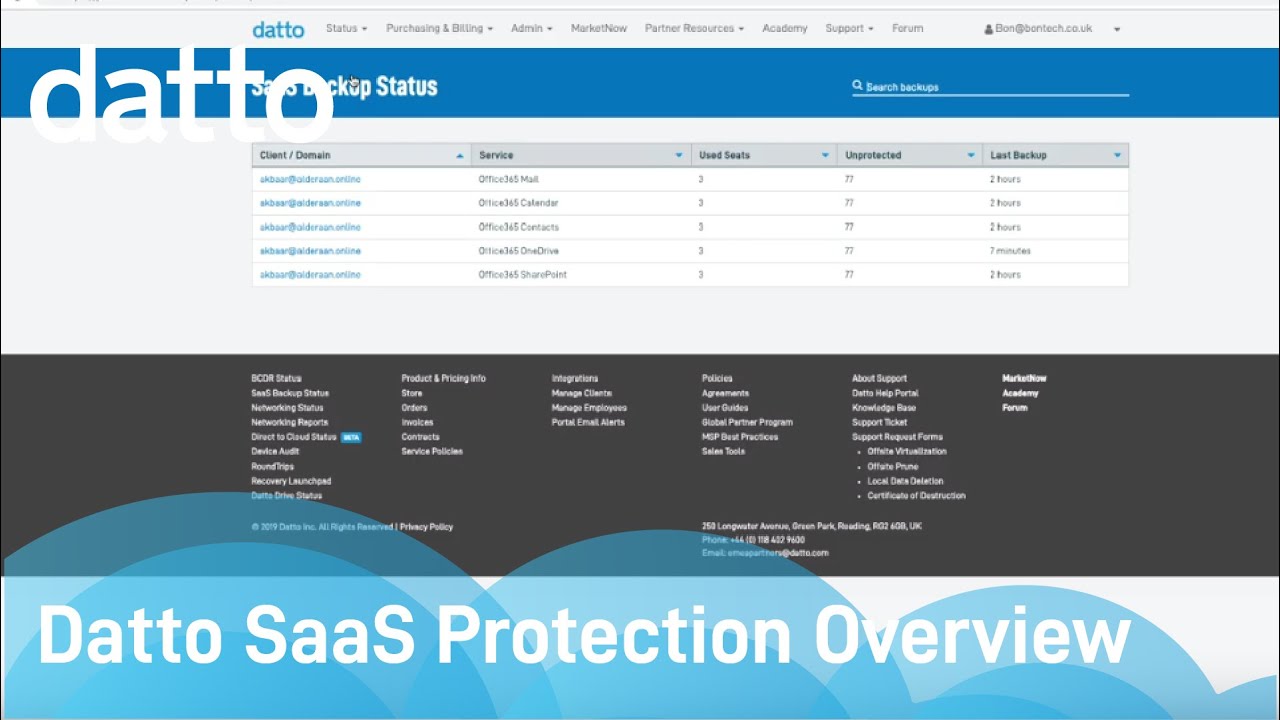Open the Partner Resources dropdown menu
Screen dimensions: 1280x720
694,28
